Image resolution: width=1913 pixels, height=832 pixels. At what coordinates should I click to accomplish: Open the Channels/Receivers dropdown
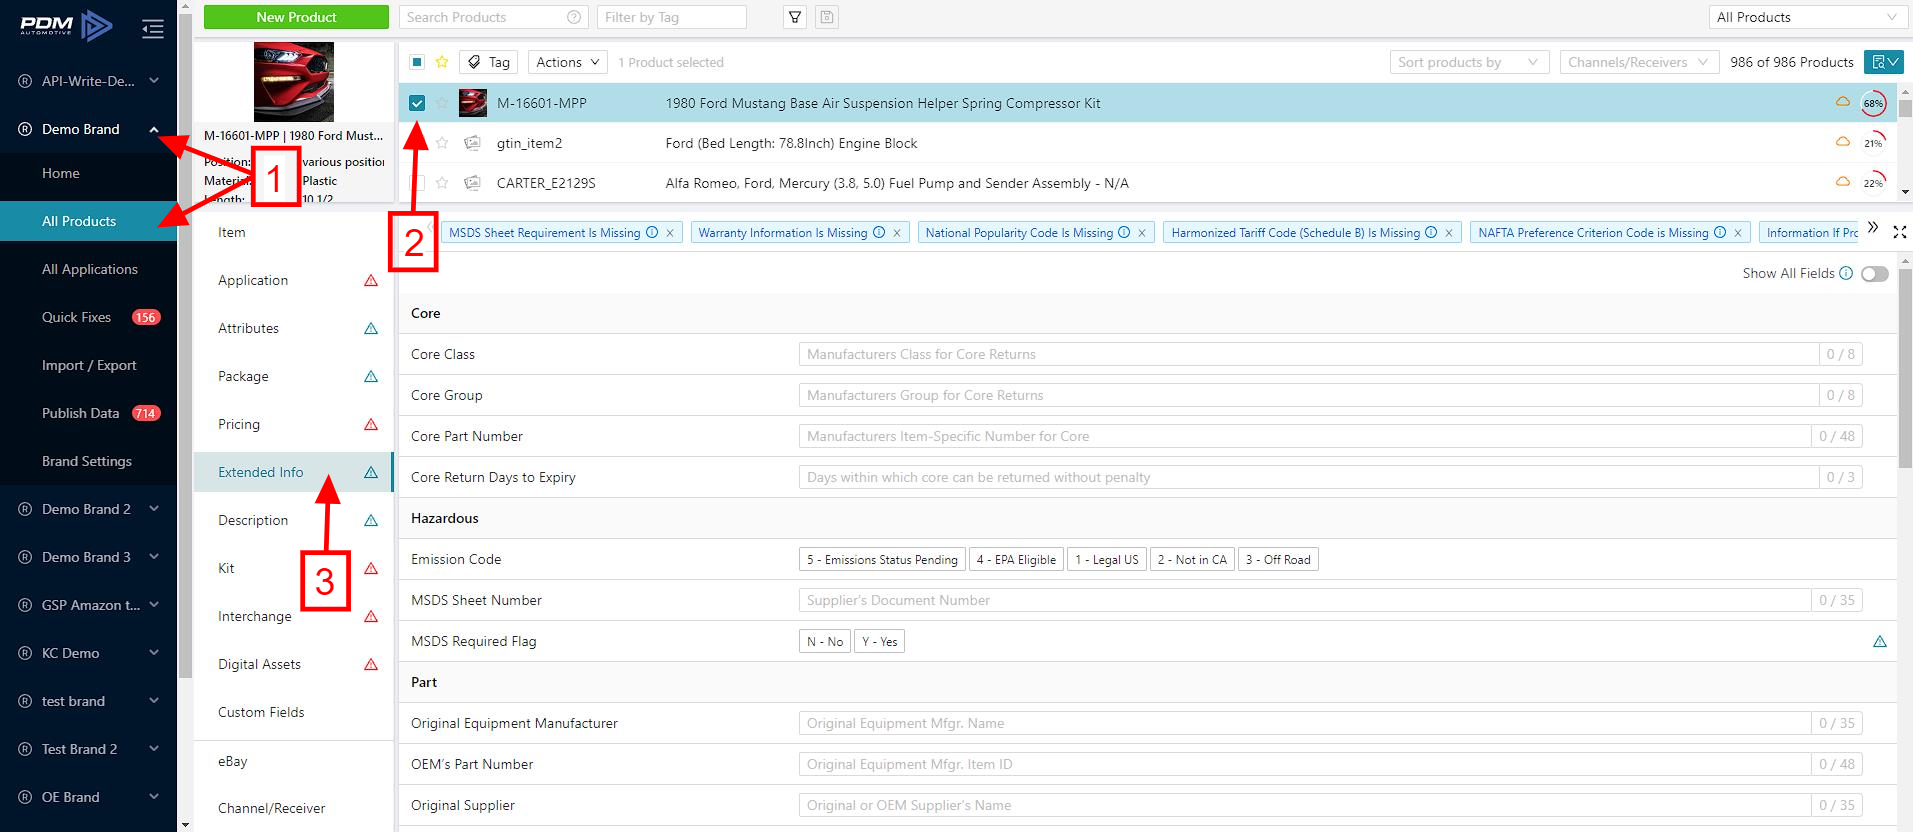[x=1640, y=62]
